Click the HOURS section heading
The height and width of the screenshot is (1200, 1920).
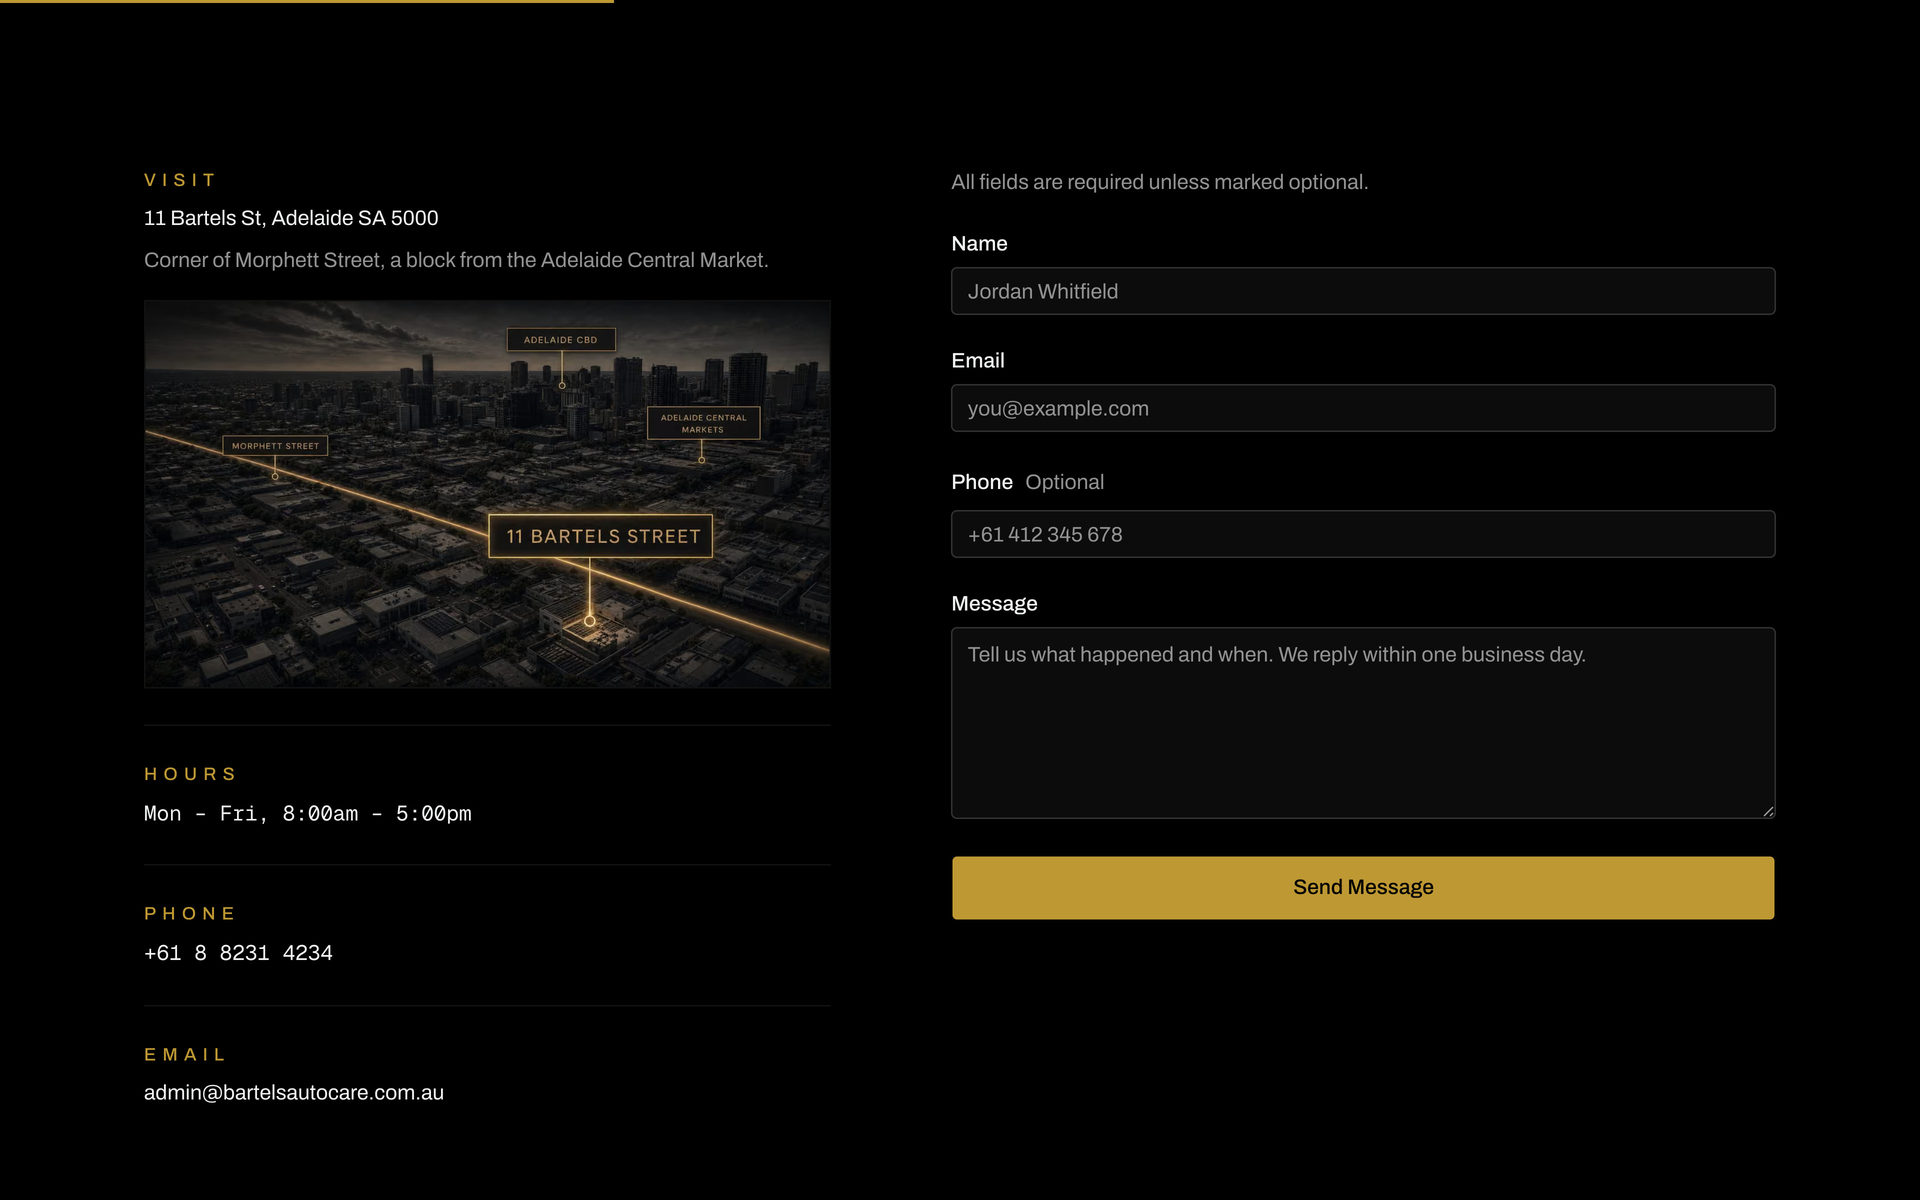pos(190,774)
